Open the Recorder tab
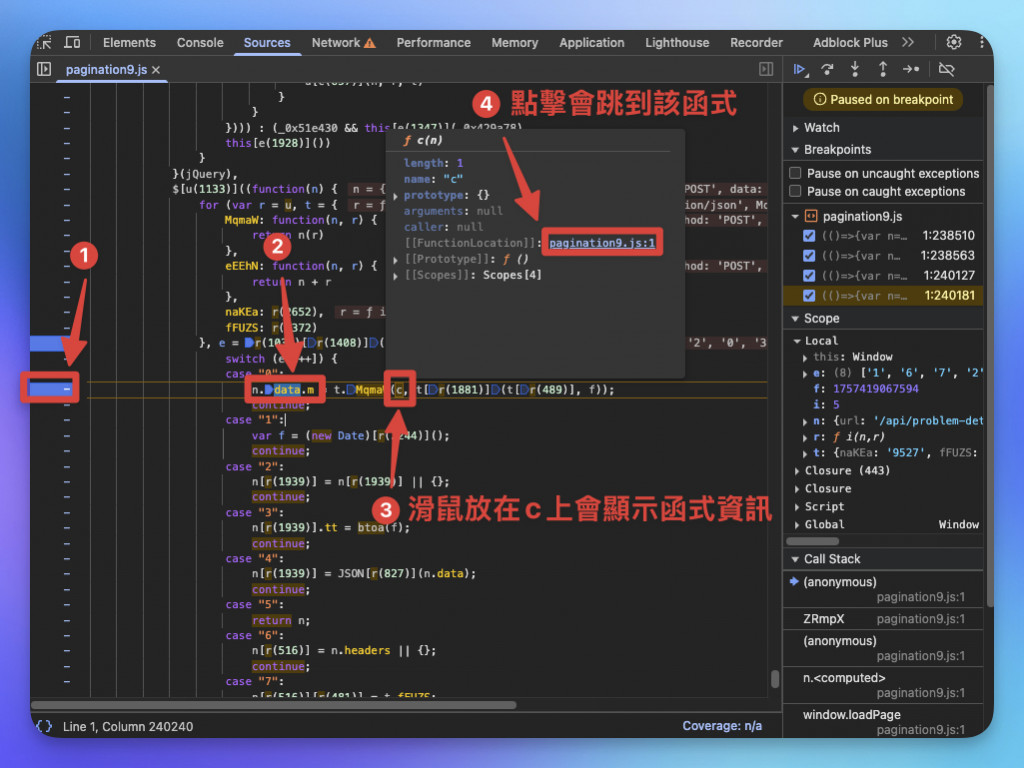Image resolution: width=1024 pixels, height=768 pixels. pyautogui.click(x=756, y=42)
